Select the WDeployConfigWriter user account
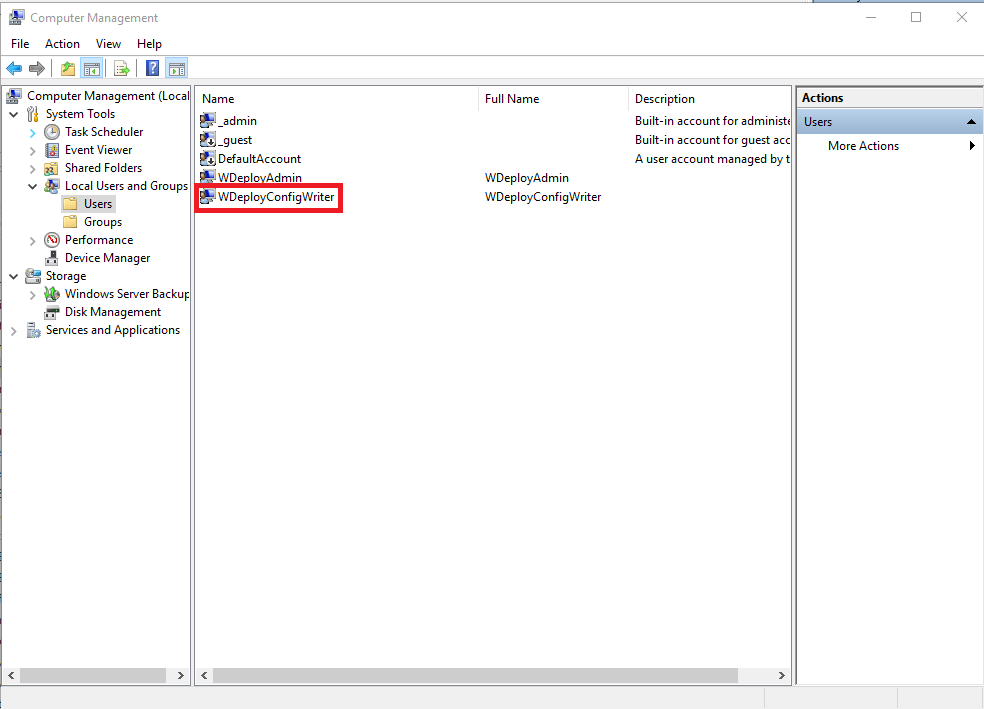This screenshot has height=709, width=984. click(275, 197)
